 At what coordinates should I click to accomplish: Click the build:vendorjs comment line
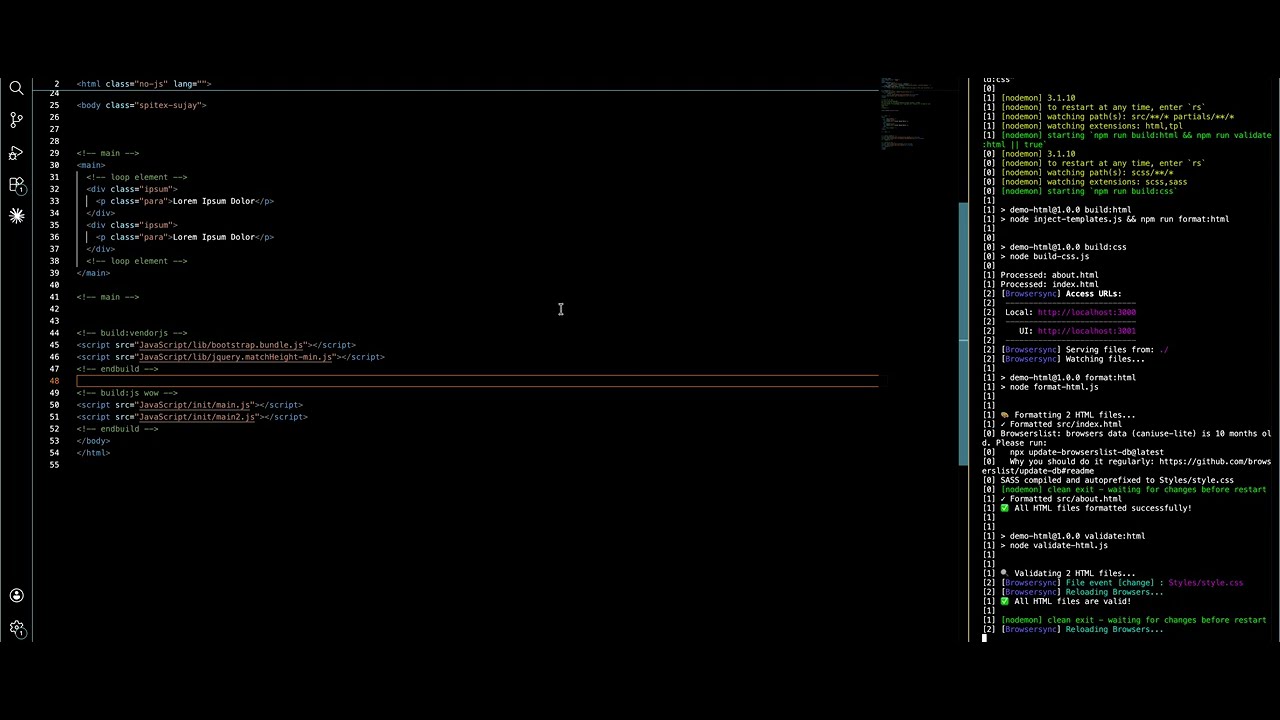click(x=131, y=333)
